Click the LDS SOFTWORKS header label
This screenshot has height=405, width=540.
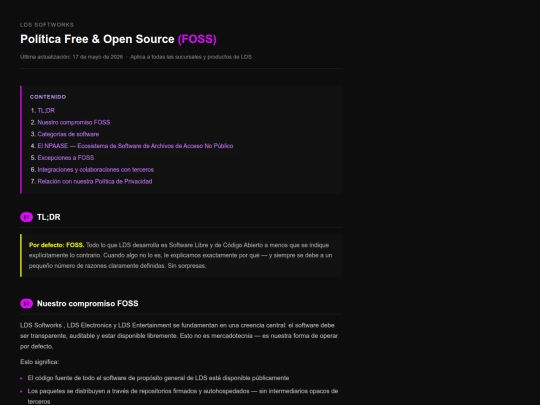point(47,25)
